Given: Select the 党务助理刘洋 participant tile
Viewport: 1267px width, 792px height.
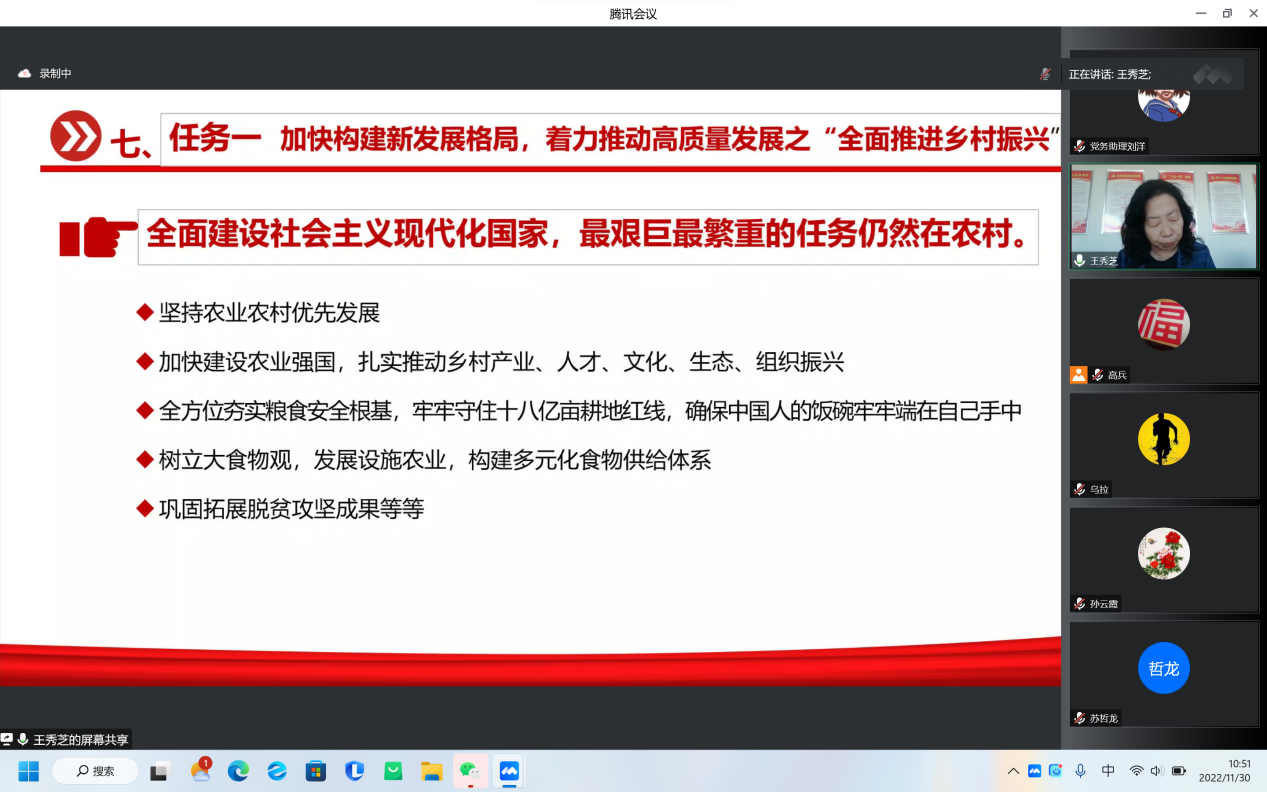Looking at the screenshot, I should [x=1163, y=102].
